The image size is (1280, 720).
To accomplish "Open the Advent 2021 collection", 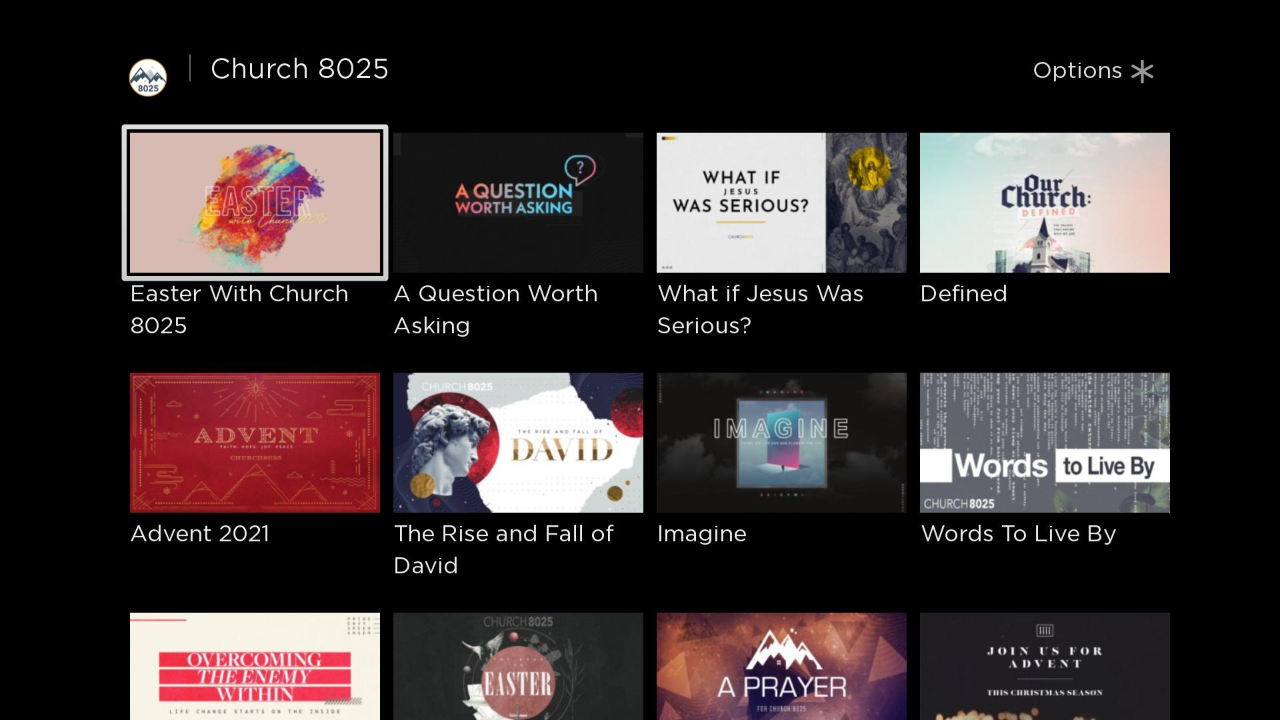I will coord(254,442).
